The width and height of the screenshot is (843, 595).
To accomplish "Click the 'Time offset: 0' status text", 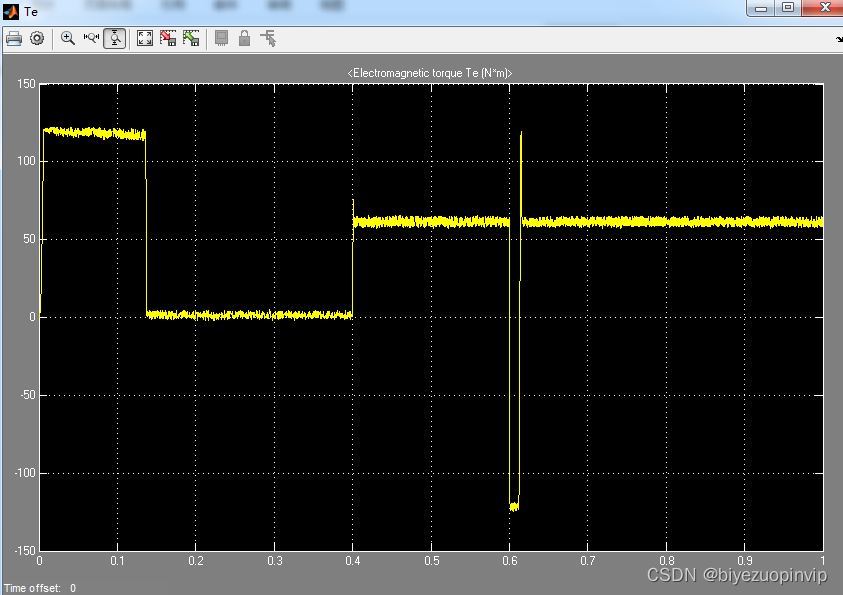I will [x=40, y=588].
